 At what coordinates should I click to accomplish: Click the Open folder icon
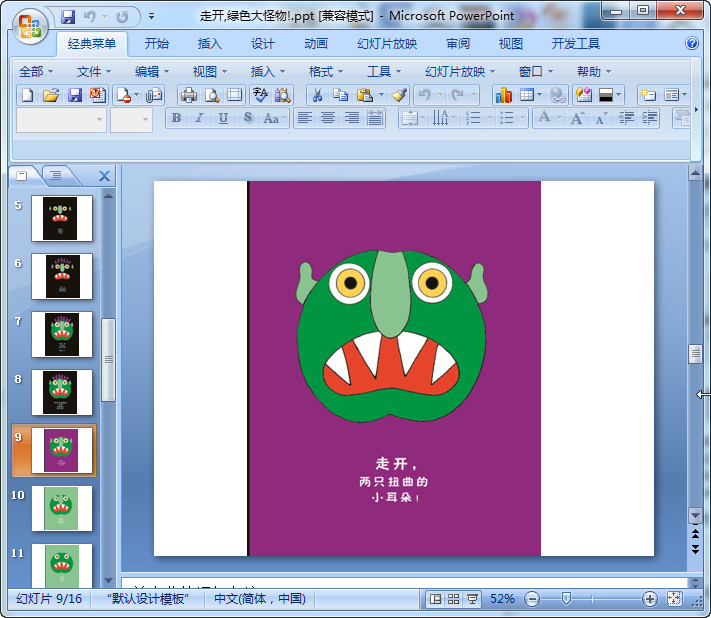(x=51, y=95)
